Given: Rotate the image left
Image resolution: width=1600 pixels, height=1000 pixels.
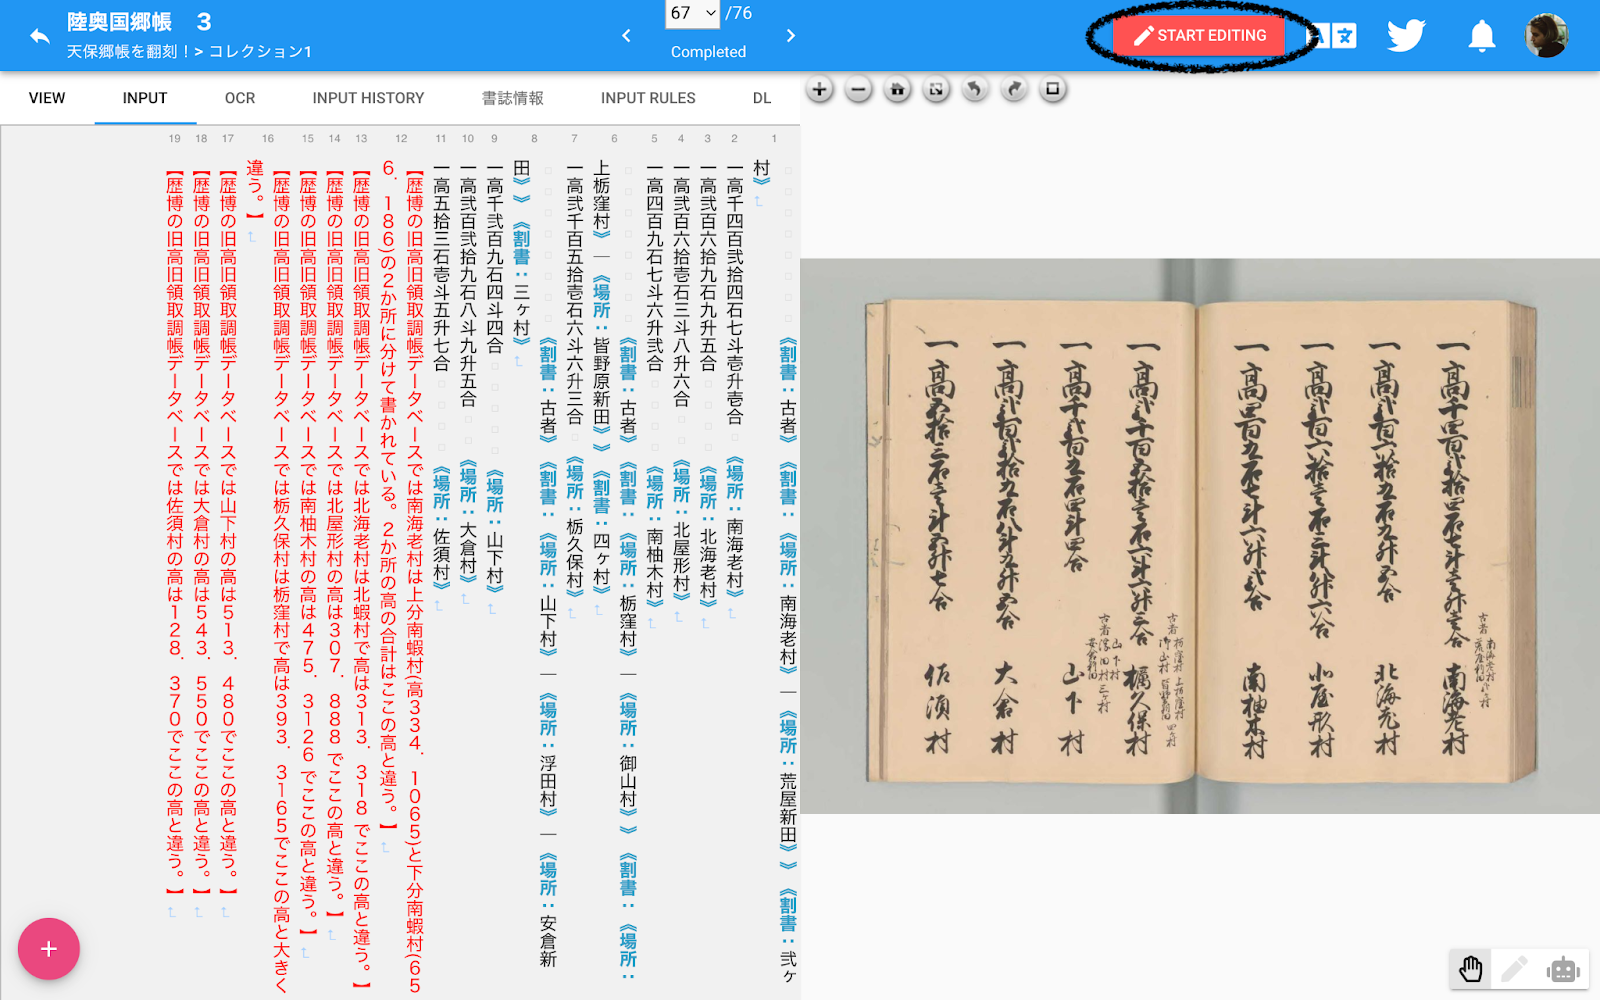Looking at the screenshot, I should point(975,90).
